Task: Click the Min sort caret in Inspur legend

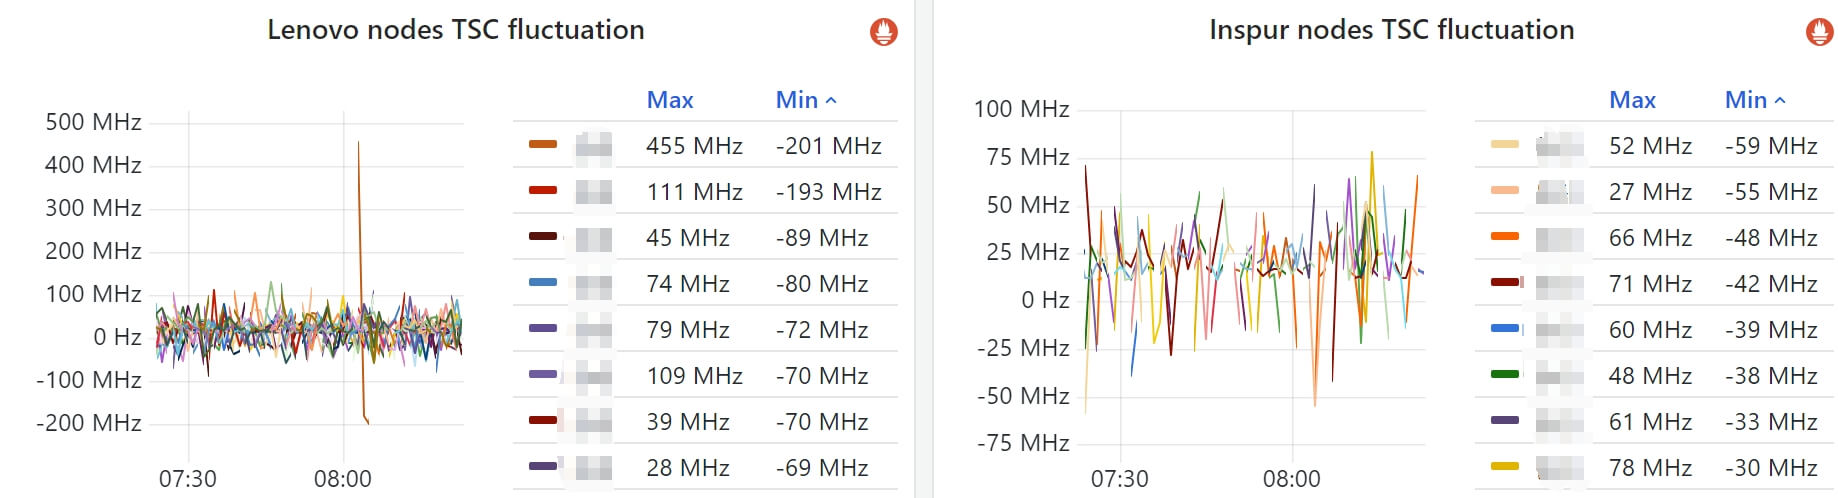Action: pyautogui.click(x=1780, y=100)
